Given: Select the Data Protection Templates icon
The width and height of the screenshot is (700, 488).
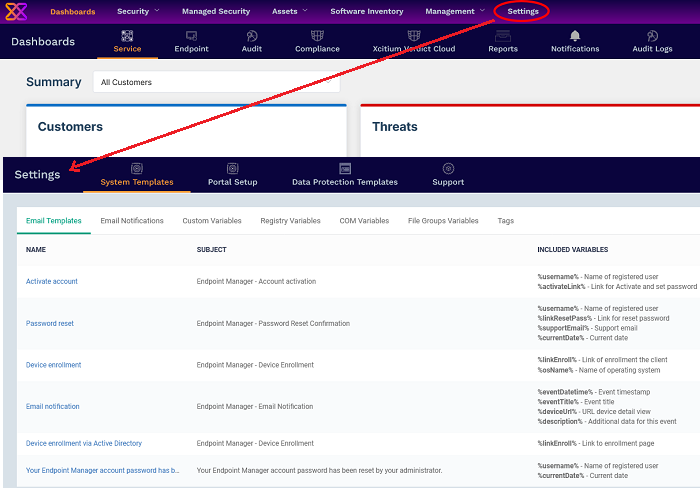Looking at the screenshot, I should [x=345, y=168].
